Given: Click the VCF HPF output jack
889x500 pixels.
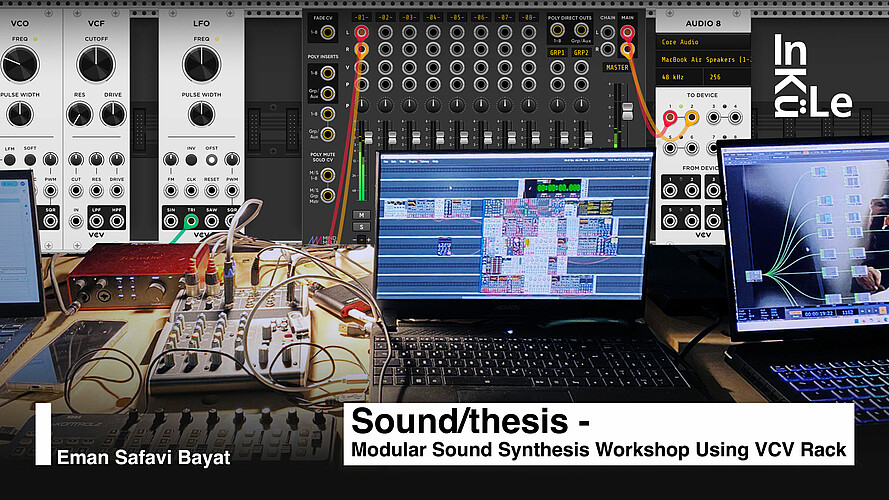Looking at the screenshot, I should [117, 221].
